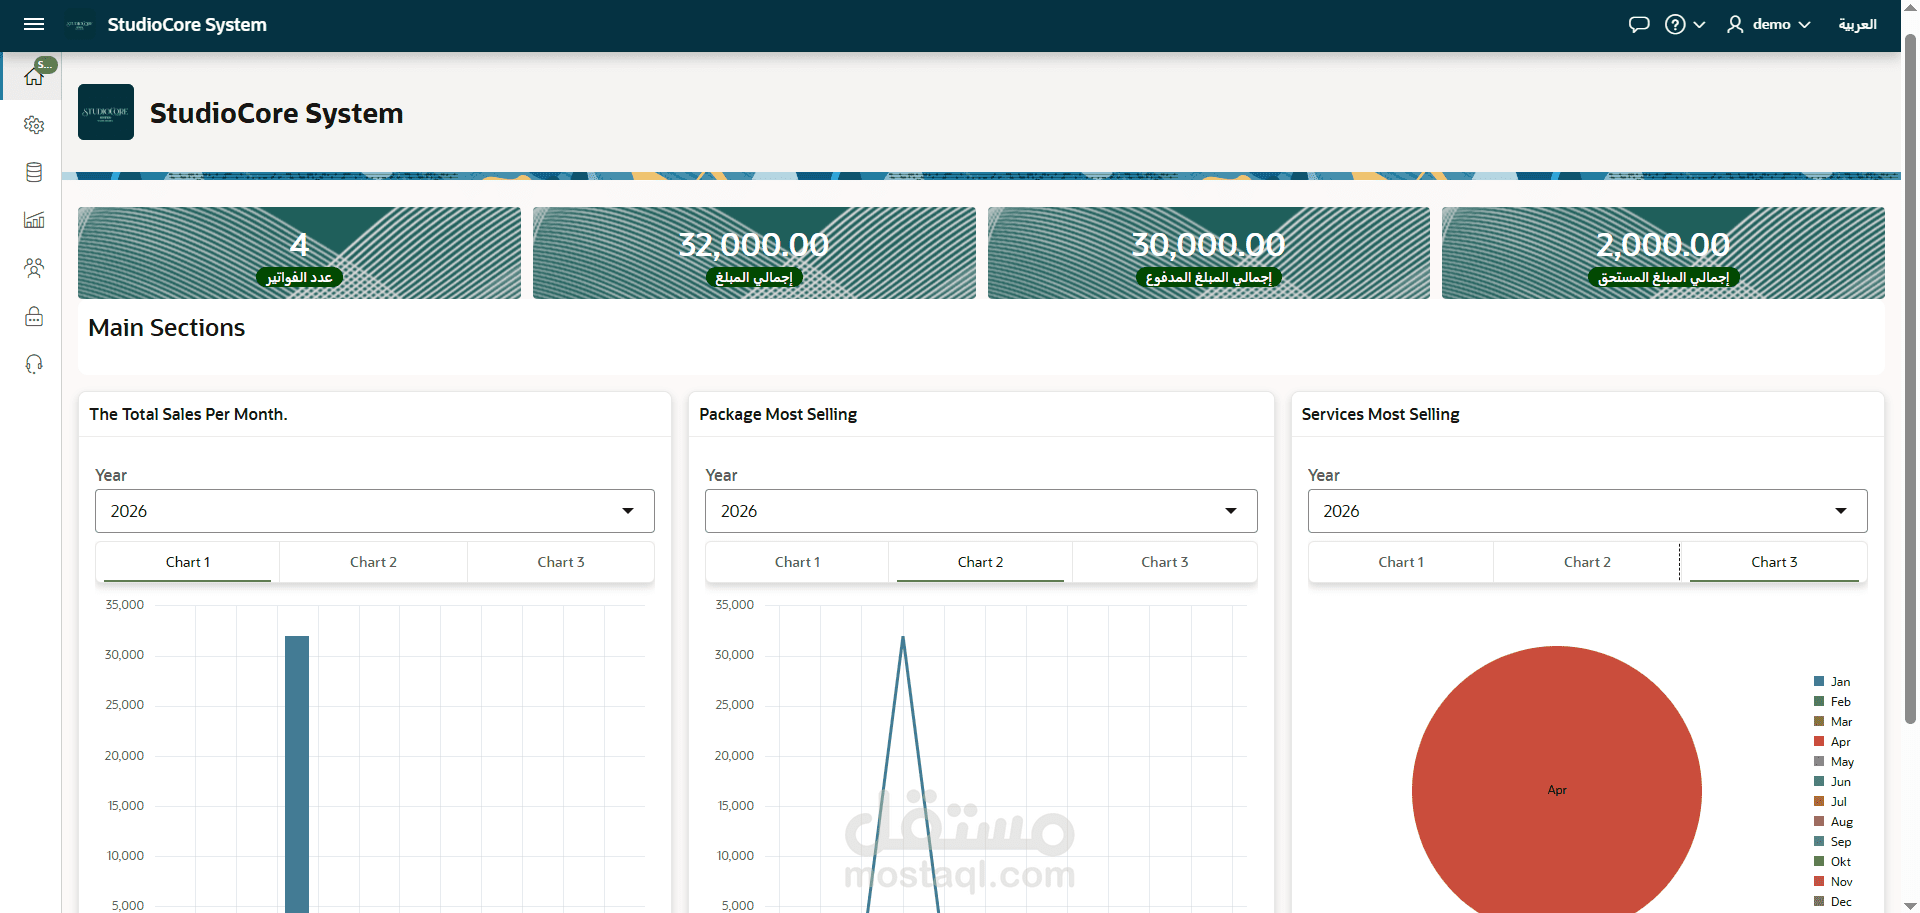Click the Mar legend color swatch
The image size is (1920, 913).
coord(1819,722)
